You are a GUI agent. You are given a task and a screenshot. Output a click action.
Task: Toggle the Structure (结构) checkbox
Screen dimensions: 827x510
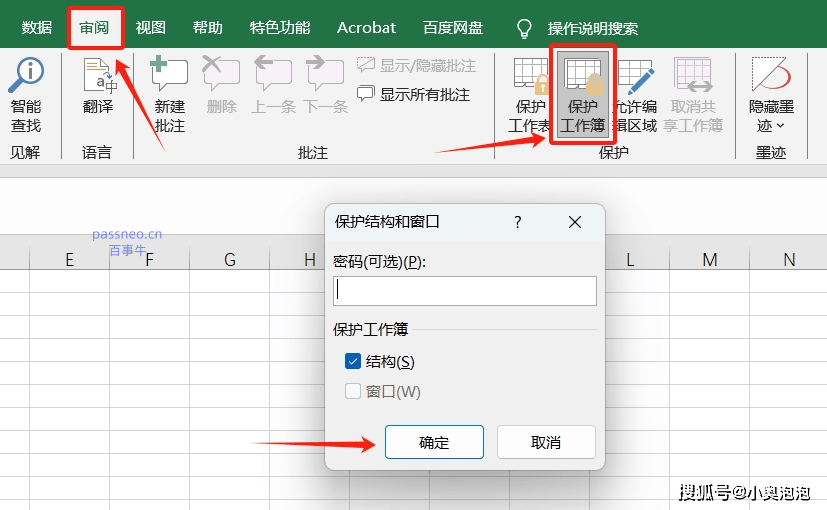(353, 362)
